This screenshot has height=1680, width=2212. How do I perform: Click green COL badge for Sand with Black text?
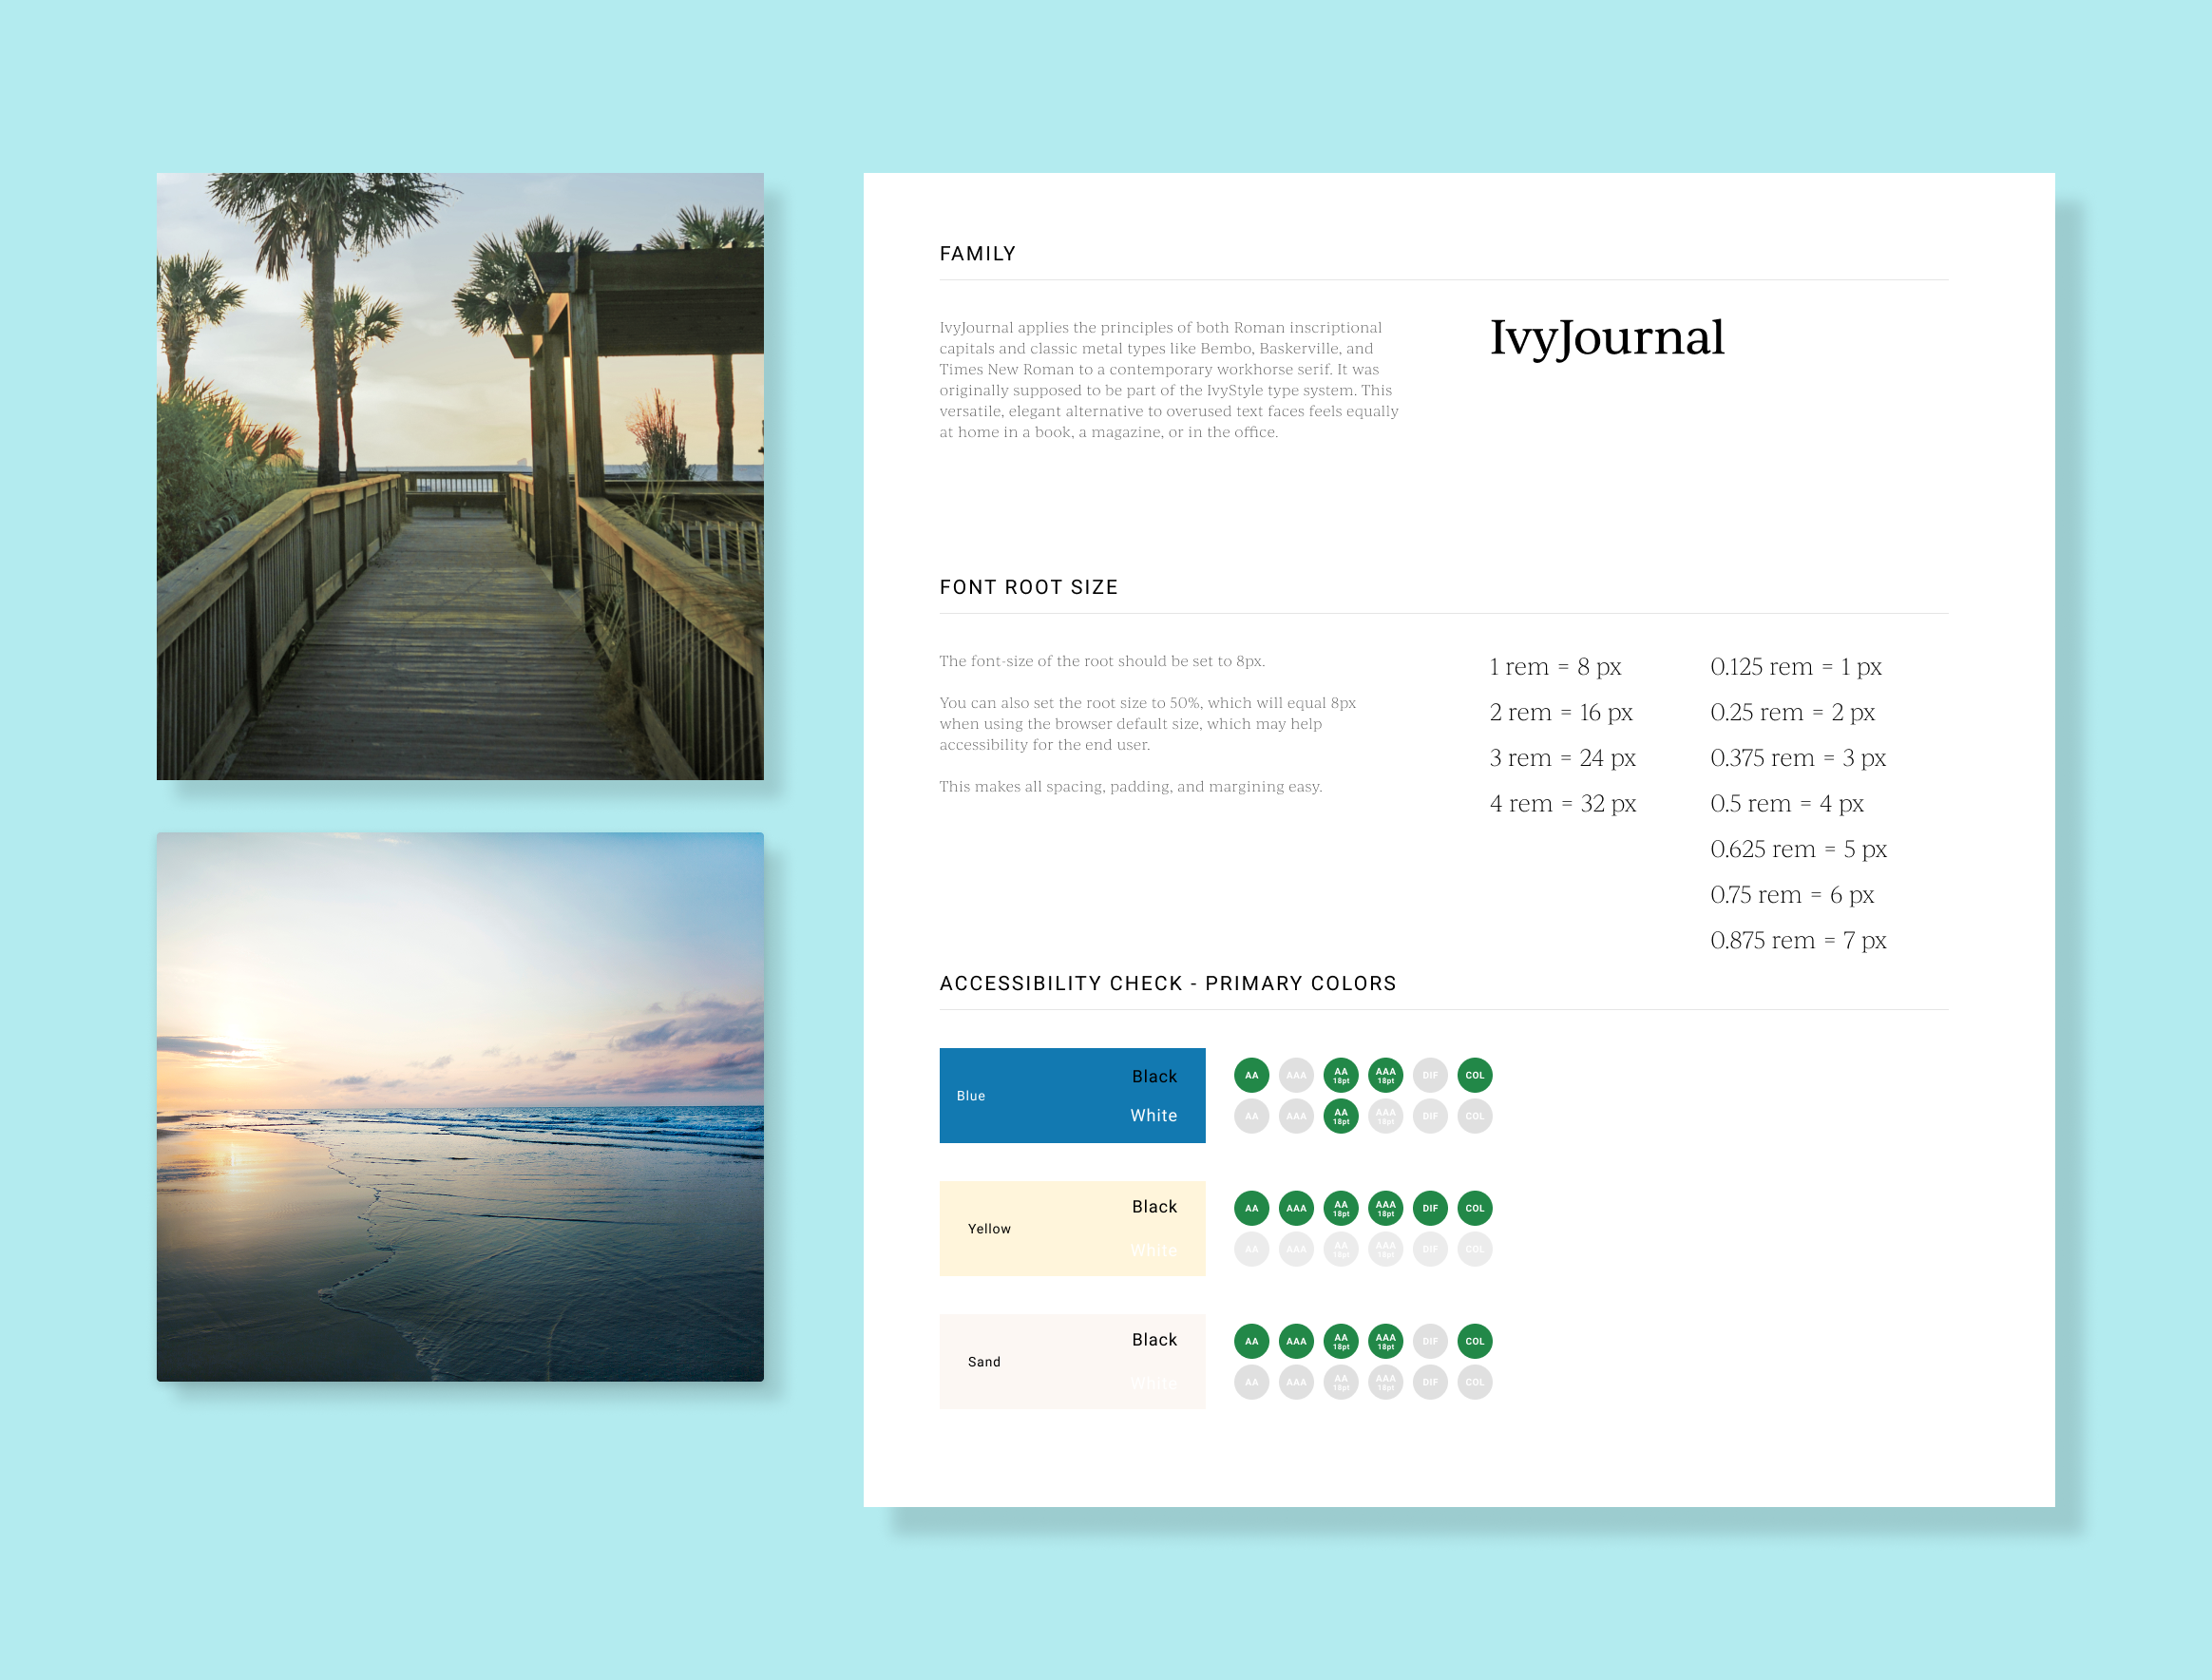tap(1475, 1341)
